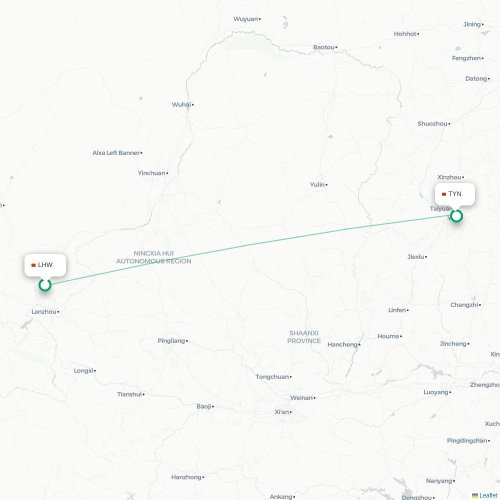The image size is (500, 500).
Task: Select the Lanzhou city label
Action: pos(45,312)
